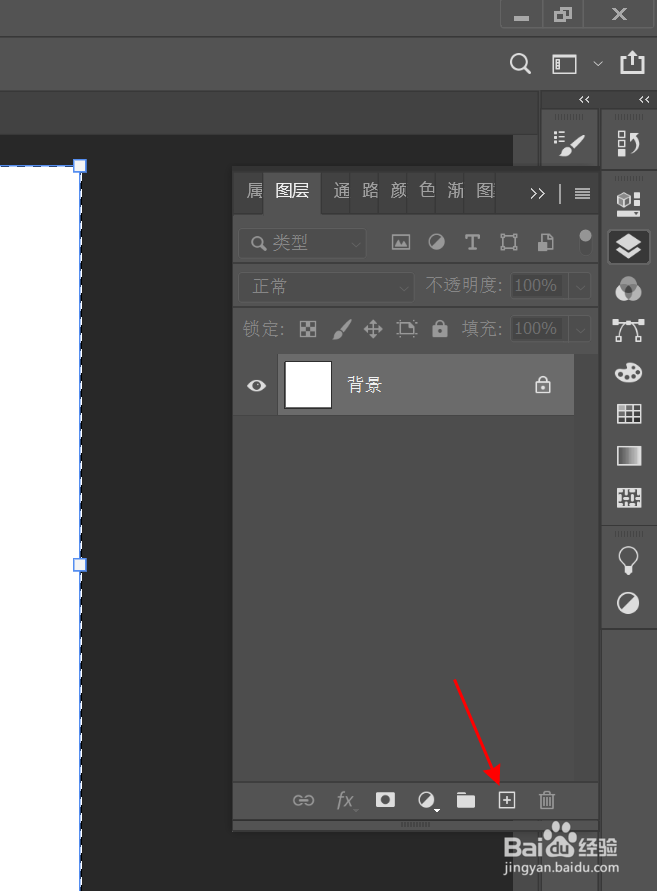Open the Brush Settings panel icon
The image size is (657, 891).
point(569,143)
